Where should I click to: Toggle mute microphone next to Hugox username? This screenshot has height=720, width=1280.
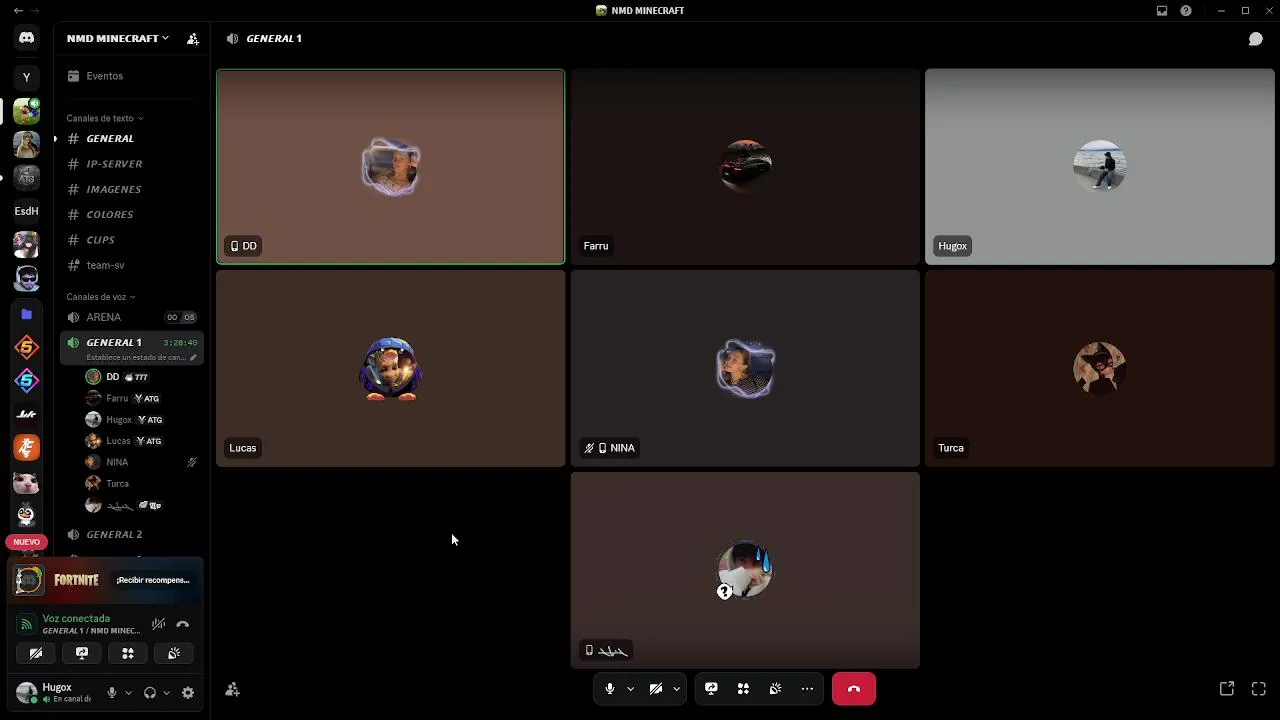[x=112, y=693]
